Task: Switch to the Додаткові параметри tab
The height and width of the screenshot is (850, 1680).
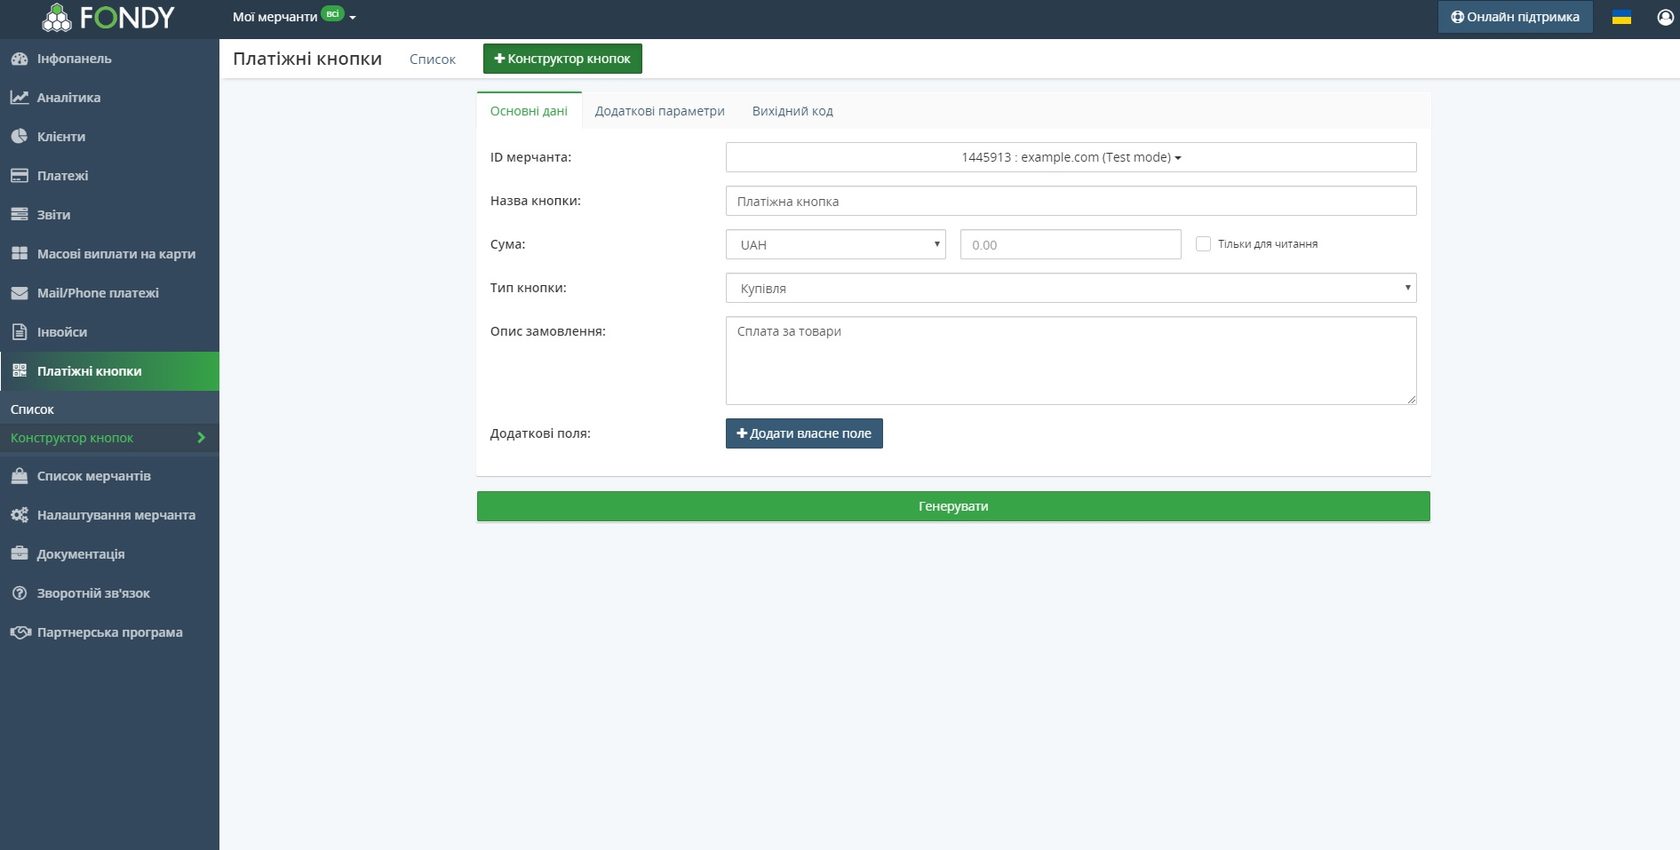Action: pyautogui.click(x=659, y=111)
